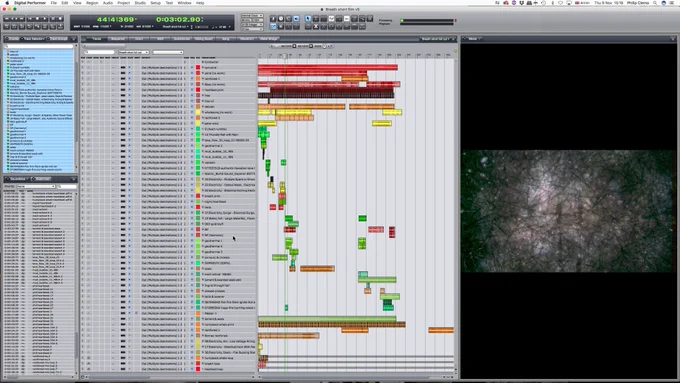680x383 pixels.
Task: Open the Setup menu
Action: (x=155, y=3)
